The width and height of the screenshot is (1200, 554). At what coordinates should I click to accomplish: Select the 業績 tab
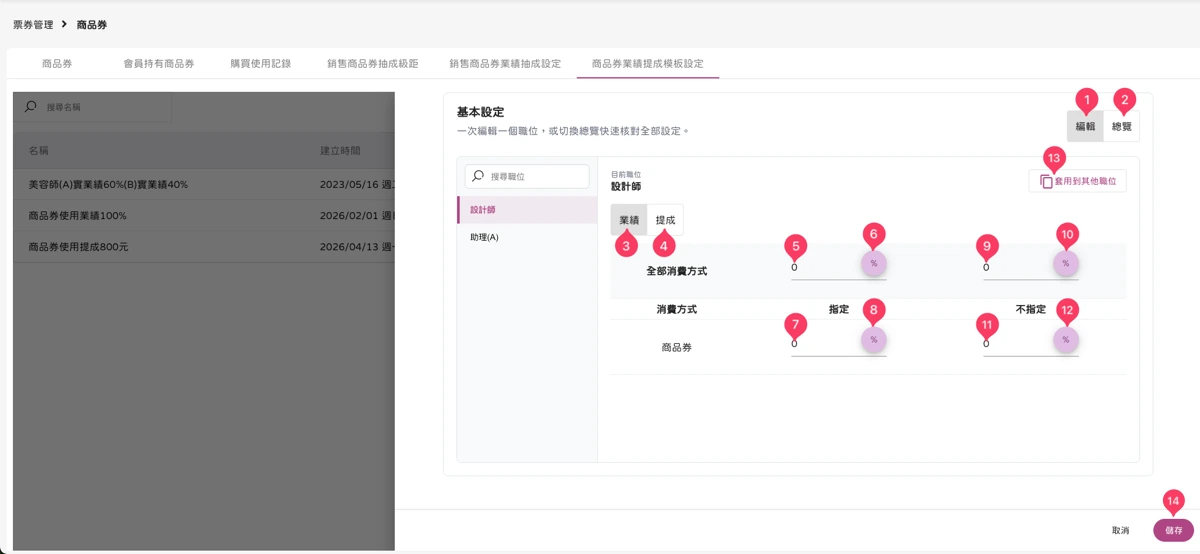click(x=629, y=220)
